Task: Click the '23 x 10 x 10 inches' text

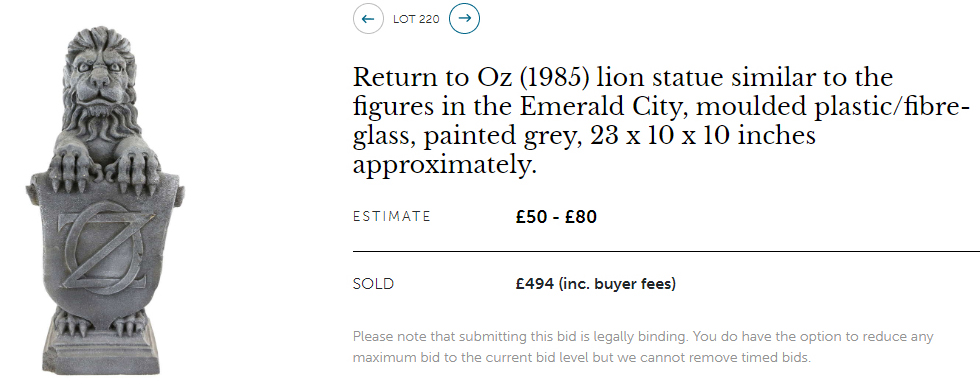Action: (702, 136)
